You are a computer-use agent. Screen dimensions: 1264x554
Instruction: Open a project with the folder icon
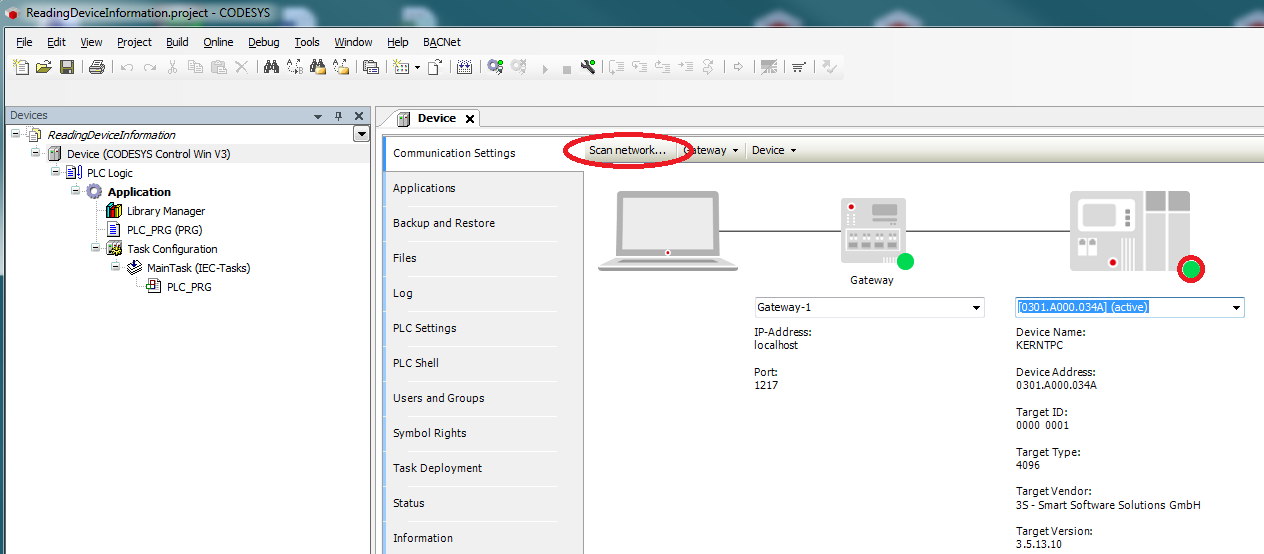pyautogui.click(x=43, y=67)
